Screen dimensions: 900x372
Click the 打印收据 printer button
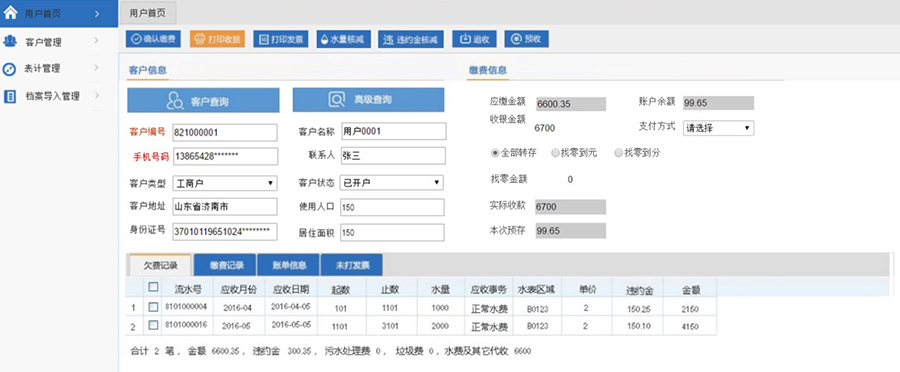click(217, 39)
